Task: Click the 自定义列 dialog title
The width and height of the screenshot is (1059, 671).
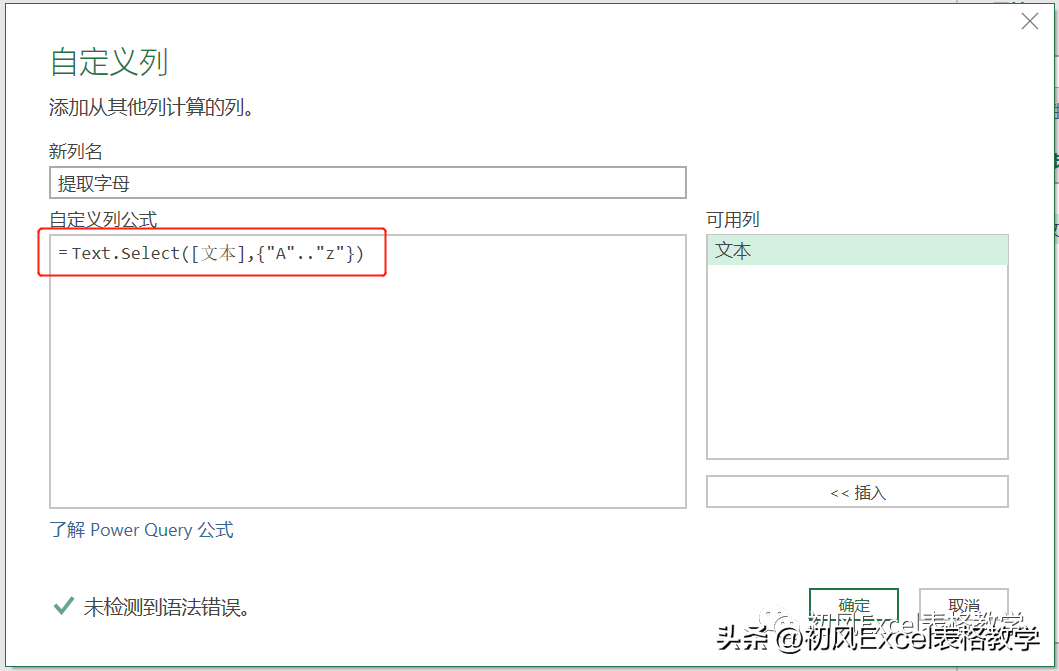Action: 109,62
